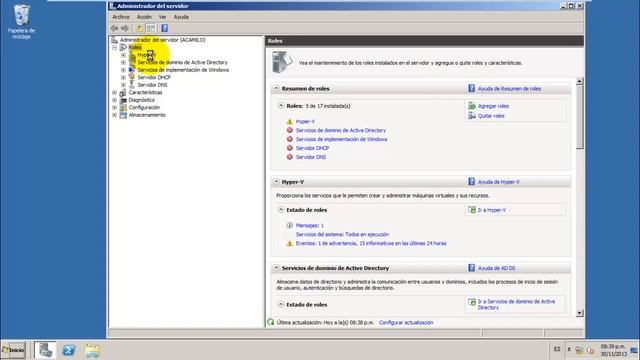Open Papelera de reciclaje desktop icon
Screen dimensions: 640x360
(21, 21)
